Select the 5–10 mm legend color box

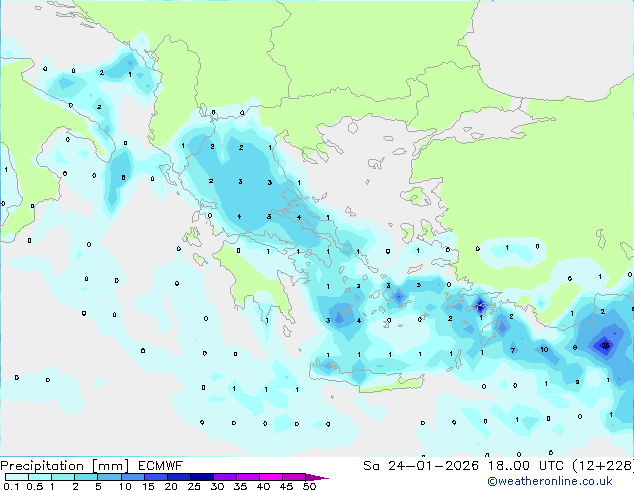click(x=109, y=477)
